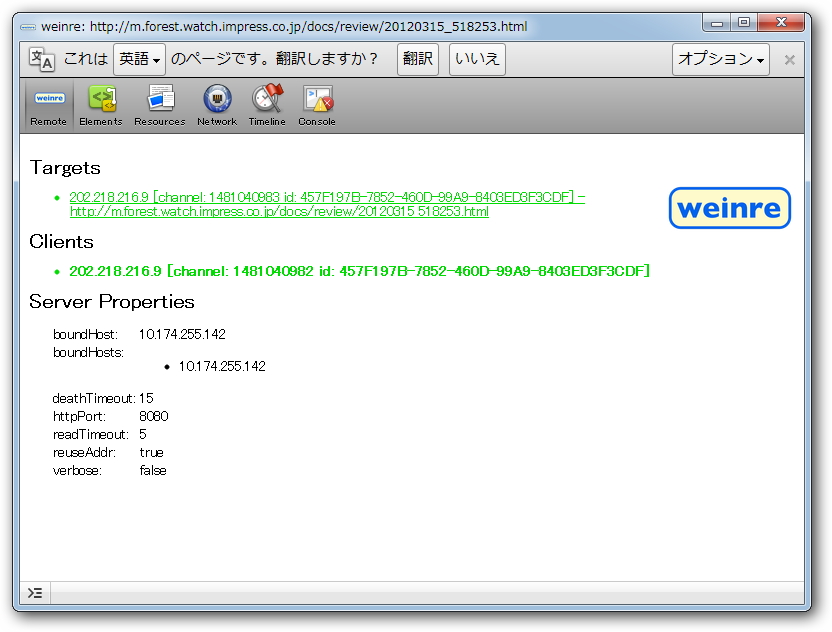Switch to the Console panel
Screen dimensions: 832x632
[316, 104]
